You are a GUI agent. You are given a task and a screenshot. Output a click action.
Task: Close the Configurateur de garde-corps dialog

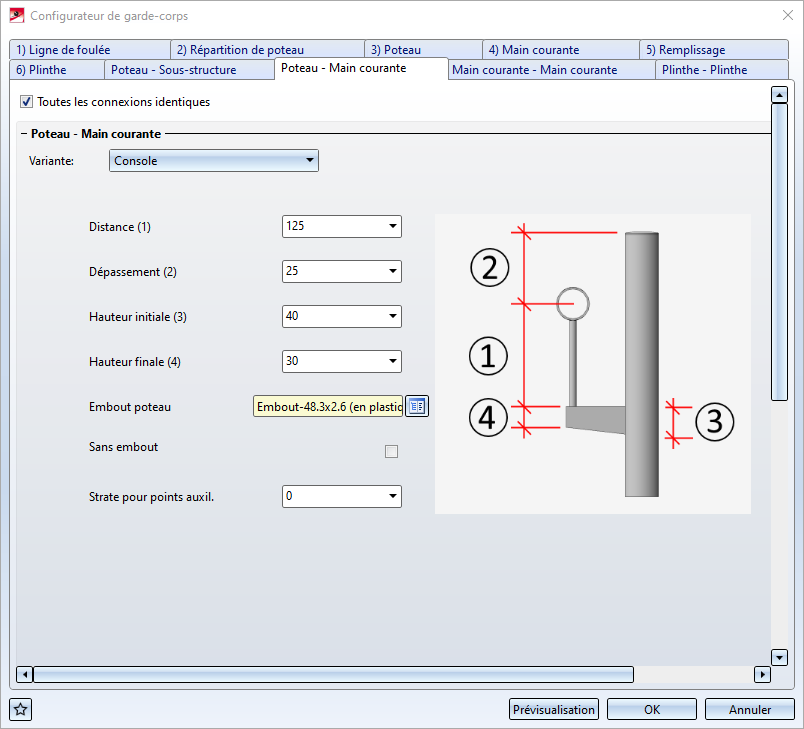pos(788,15)
